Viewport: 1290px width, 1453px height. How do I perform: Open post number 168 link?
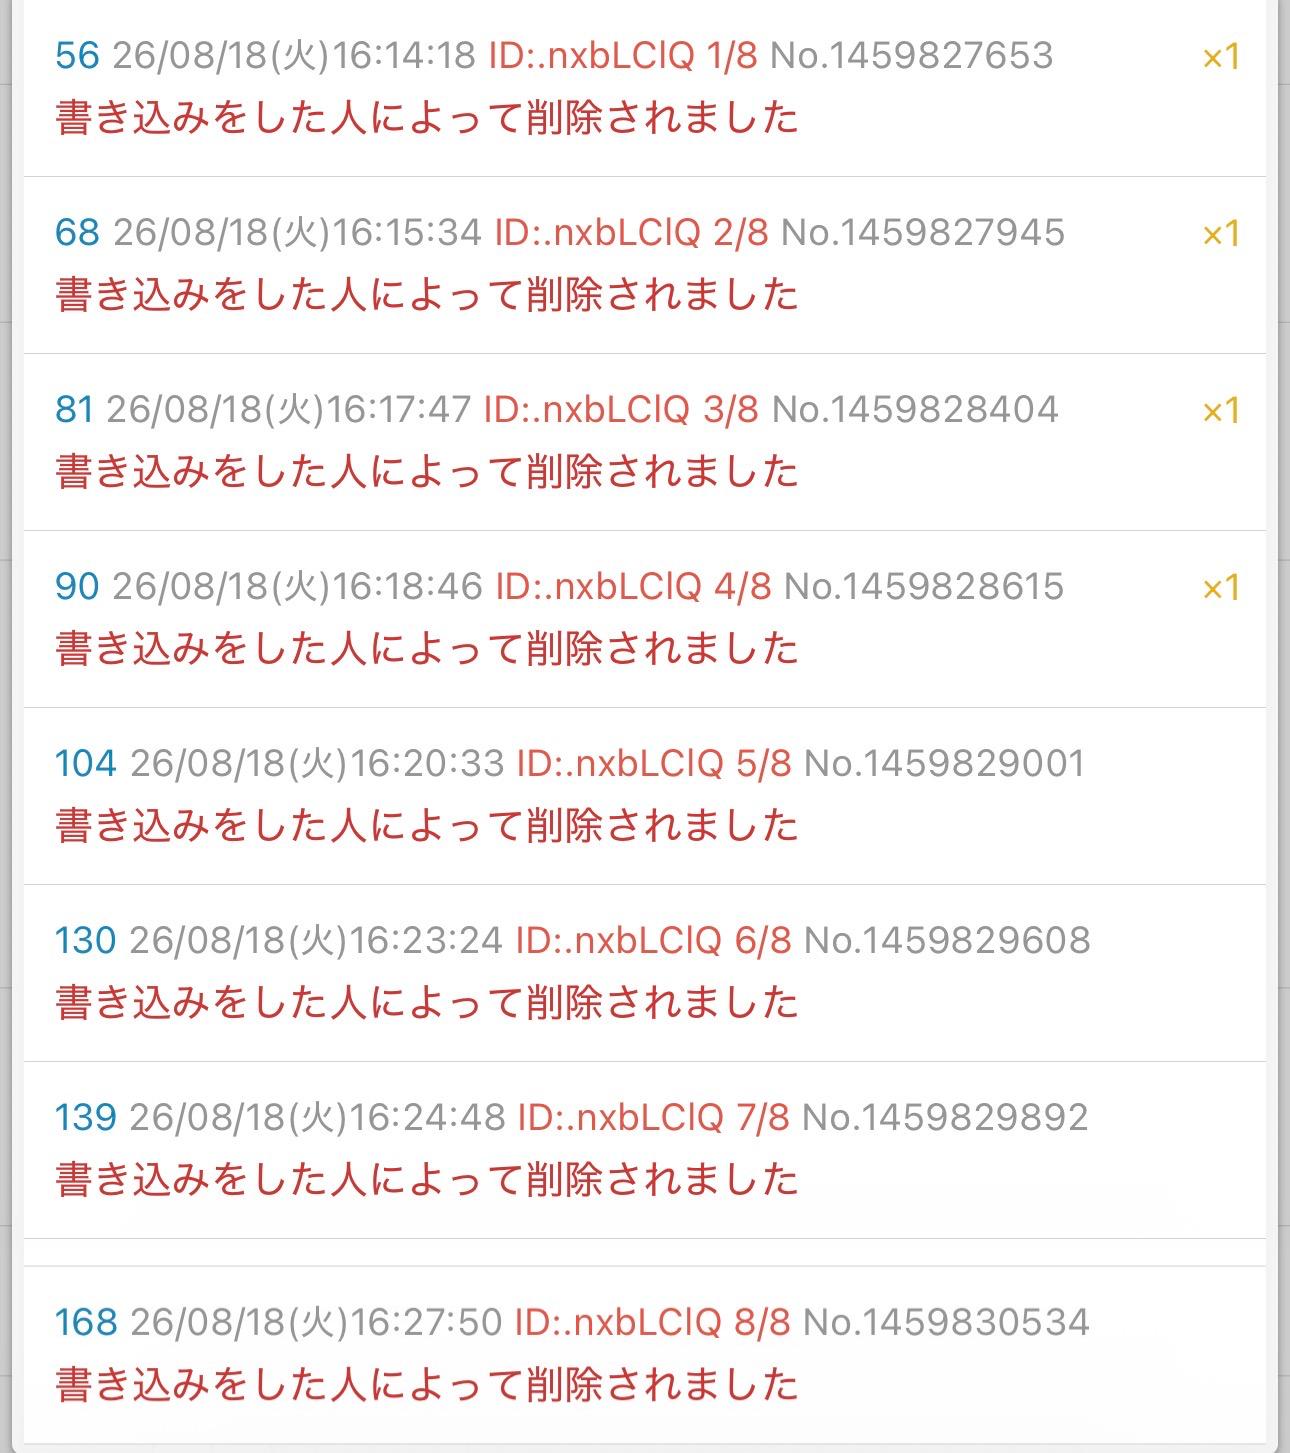86,1322
